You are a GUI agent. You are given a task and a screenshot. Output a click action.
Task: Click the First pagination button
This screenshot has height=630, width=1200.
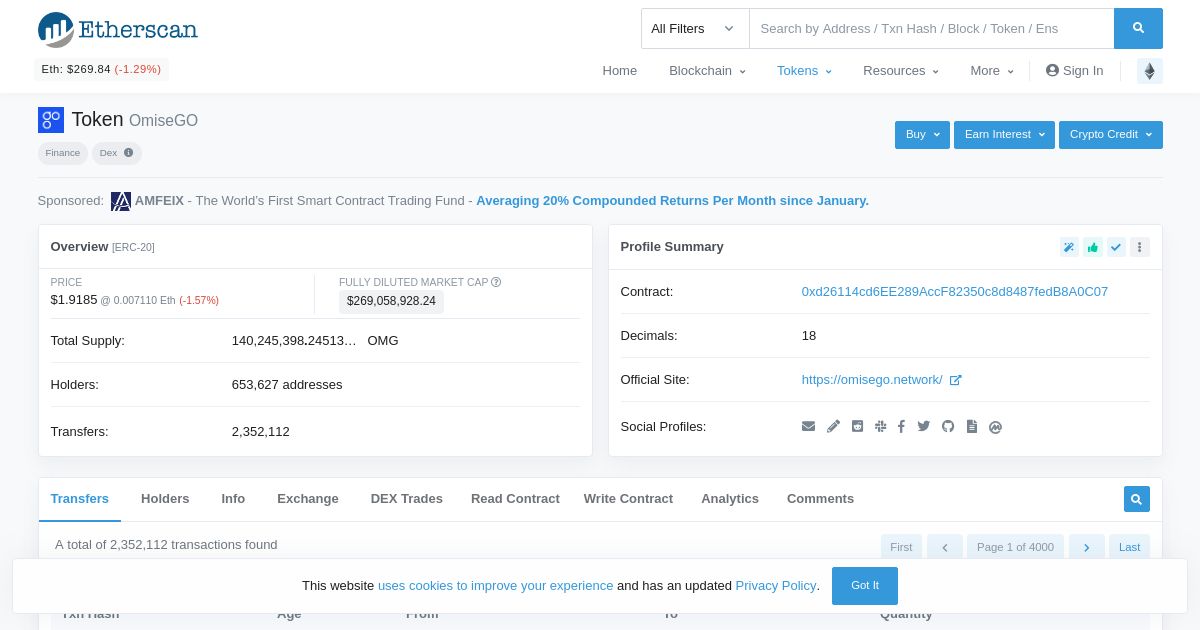[901, 547]
